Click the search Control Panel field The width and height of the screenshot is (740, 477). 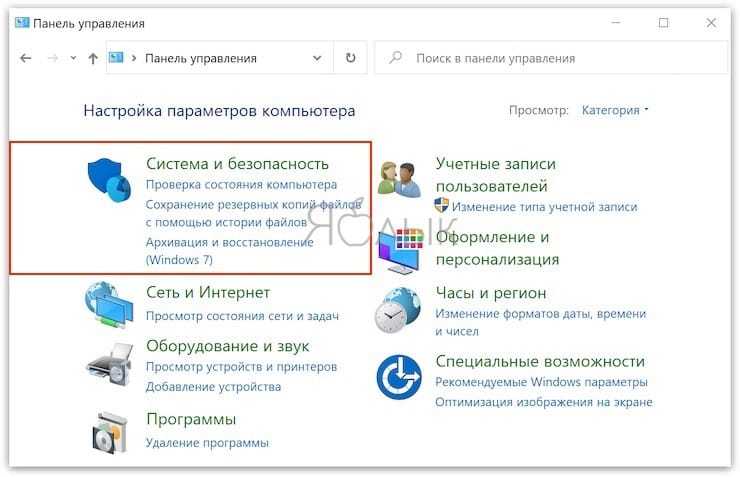[551, 58]
